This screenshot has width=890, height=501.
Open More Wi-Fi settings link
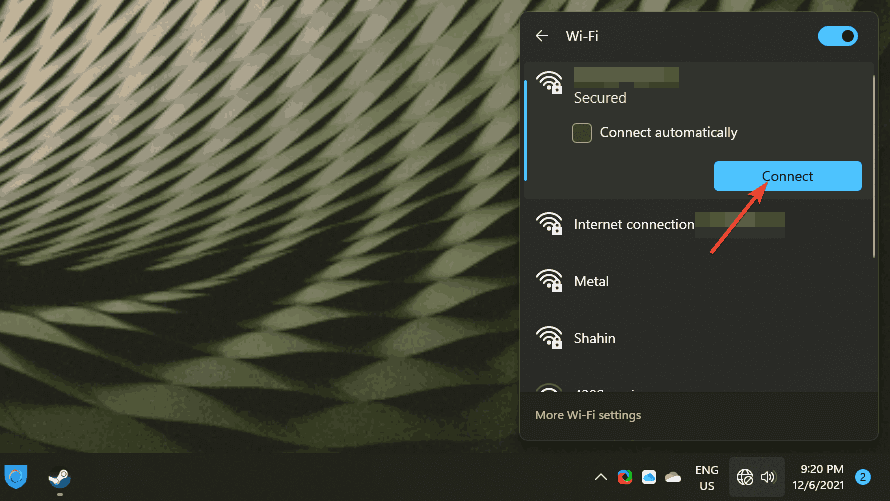coord(588,415)
